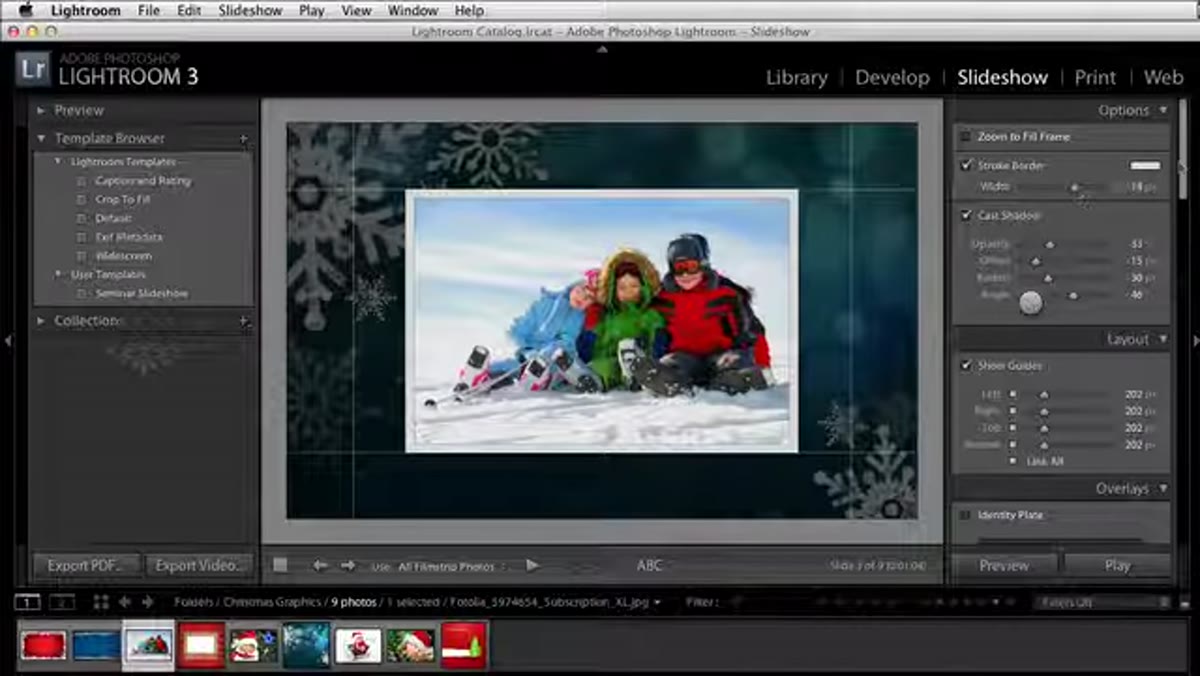Uncheck the Stroke Border checkbox
Viewport: 1200px width, 676px height.
tap(965, 165)
